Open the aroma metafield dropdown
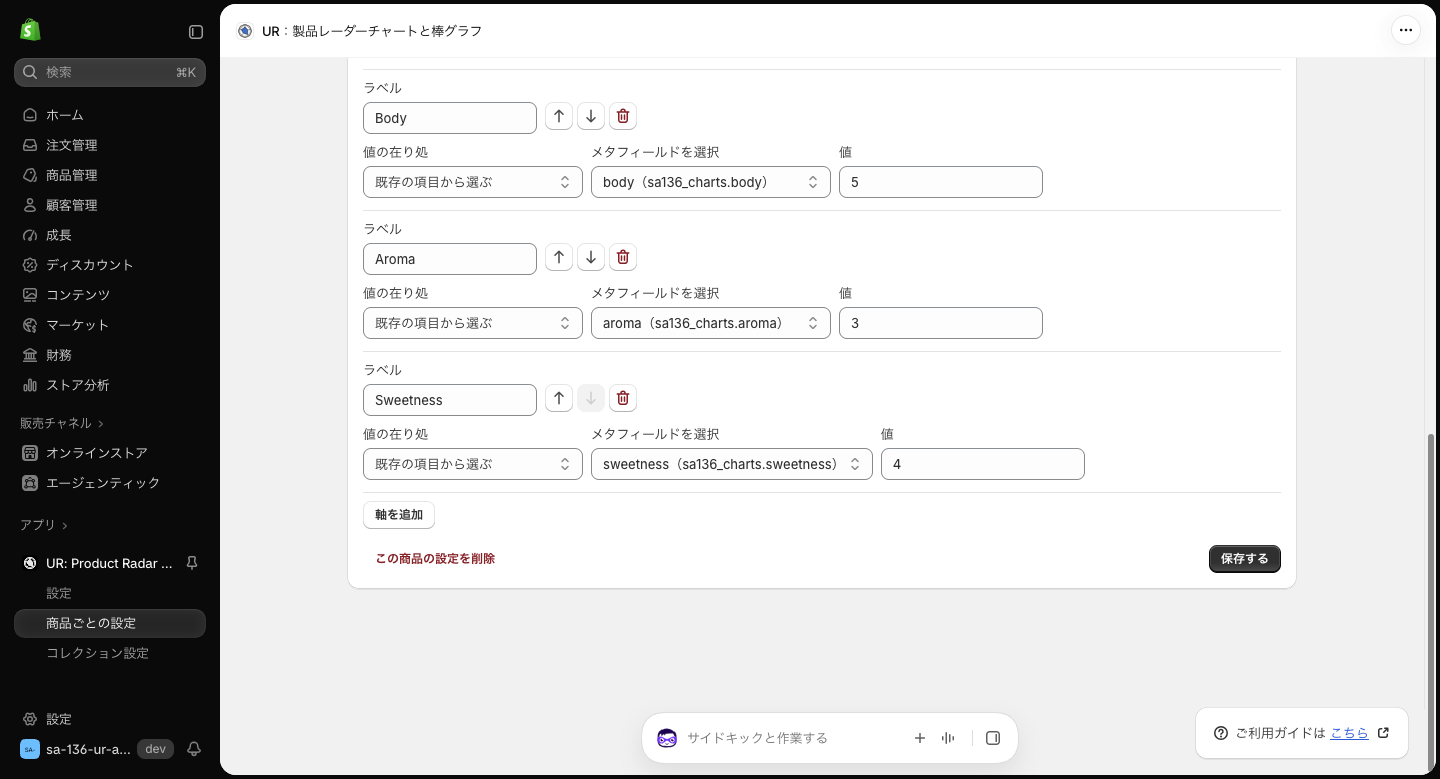Screen dimensions: 1440x779 (x=711, y=323)
